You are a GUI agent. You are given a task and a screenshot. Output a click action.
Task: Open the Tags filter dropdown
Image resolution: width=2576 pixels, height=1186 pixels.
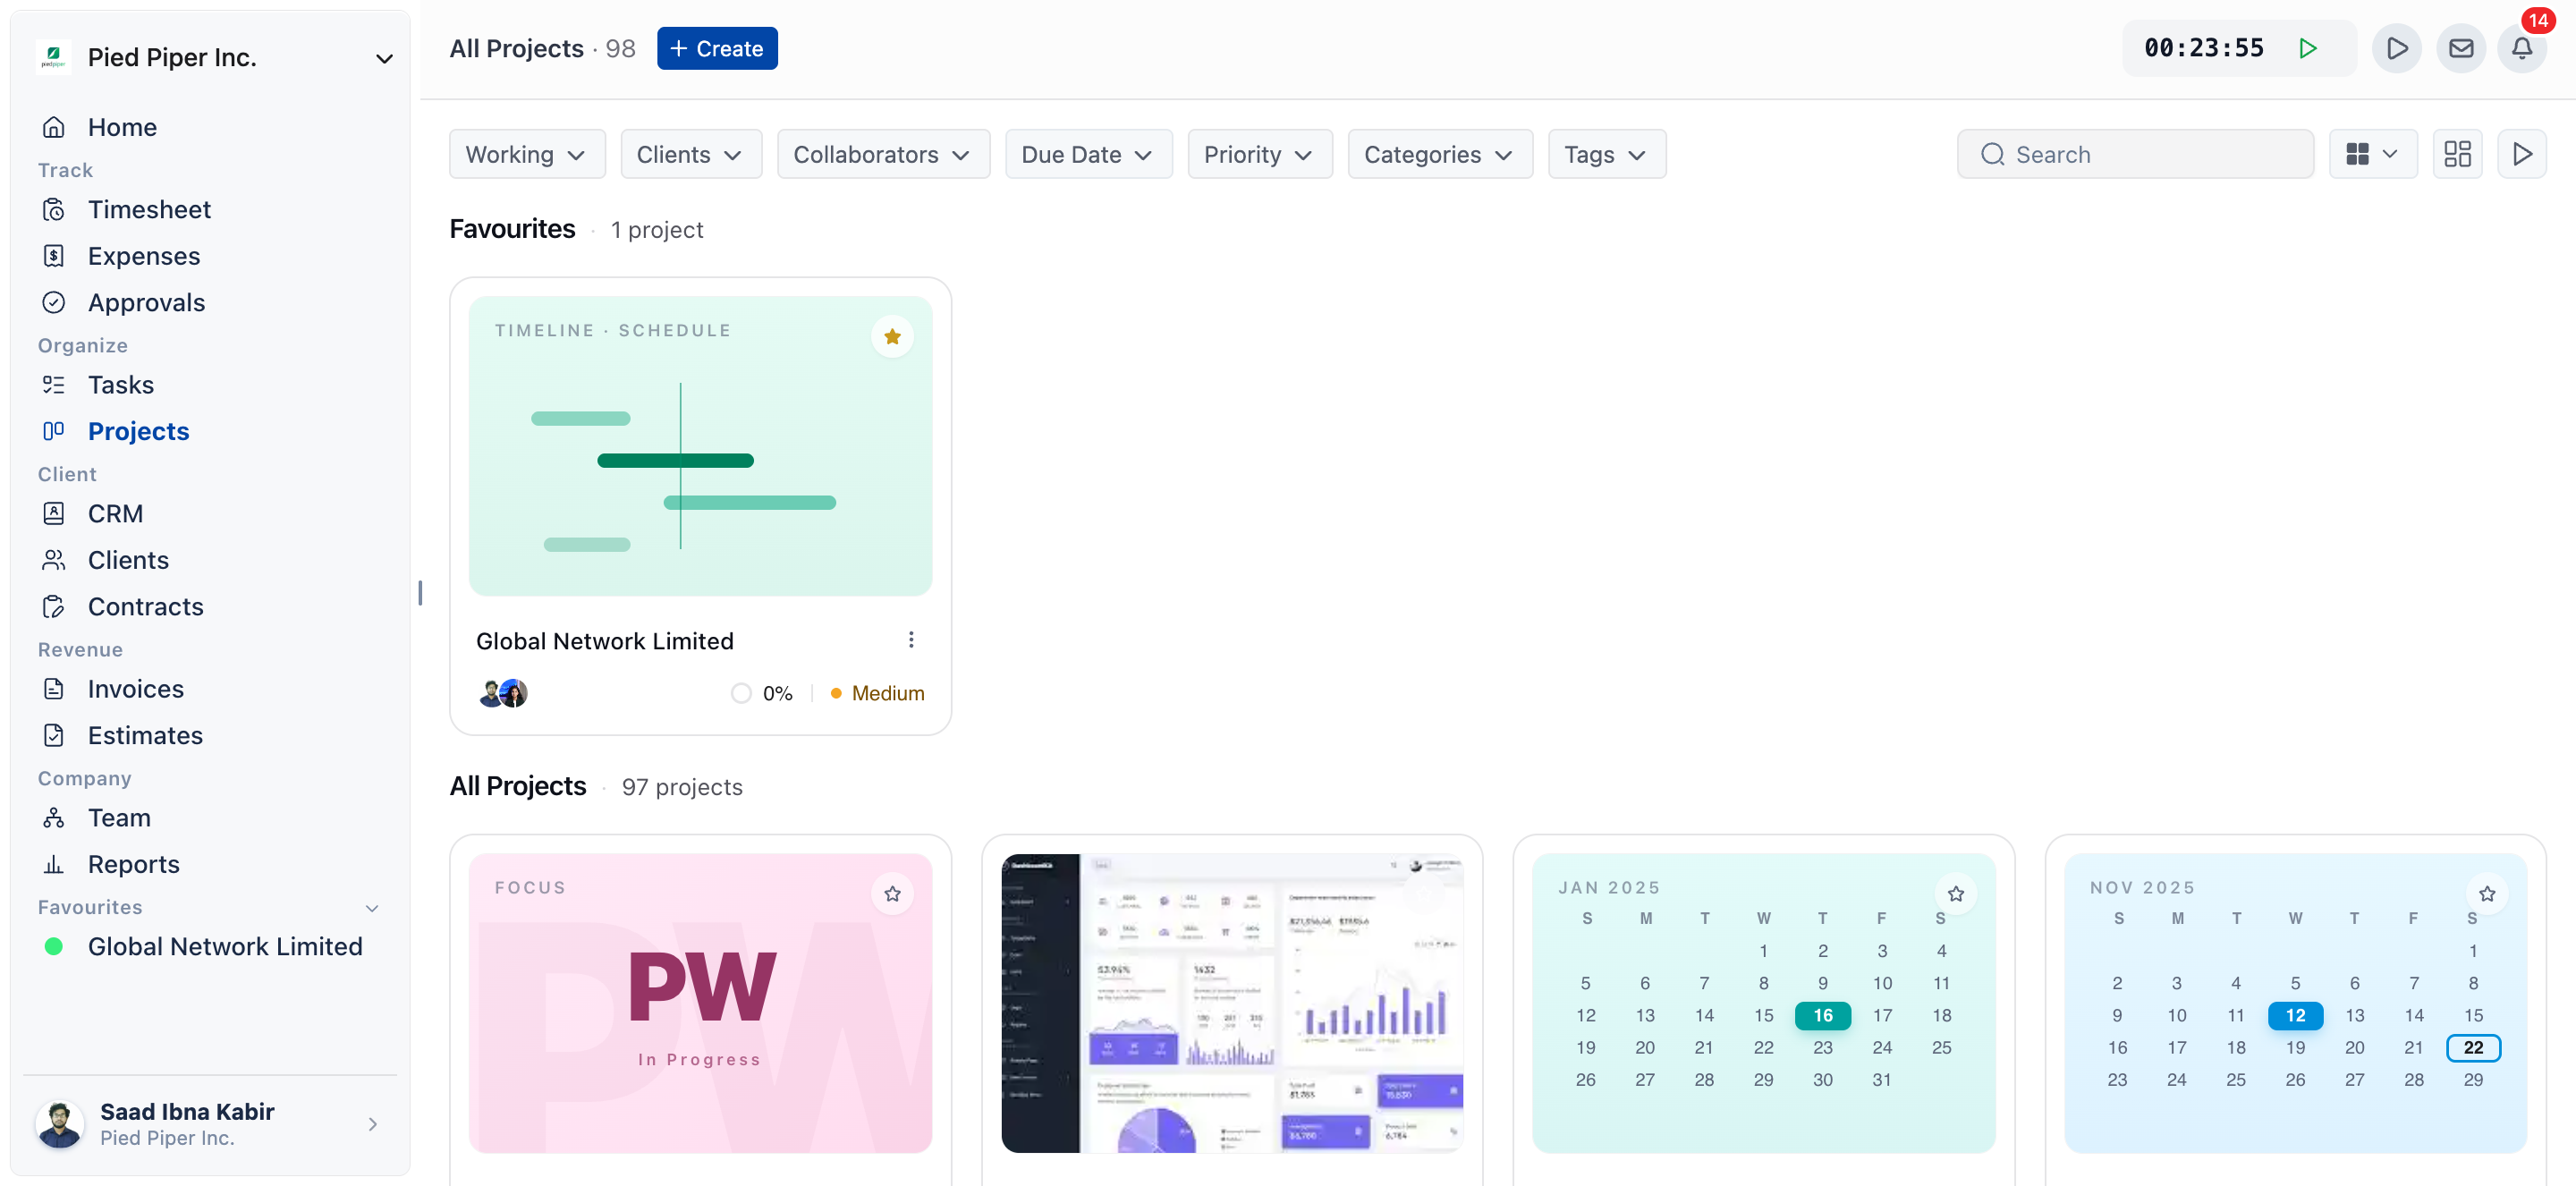[x=1606, y=154]
